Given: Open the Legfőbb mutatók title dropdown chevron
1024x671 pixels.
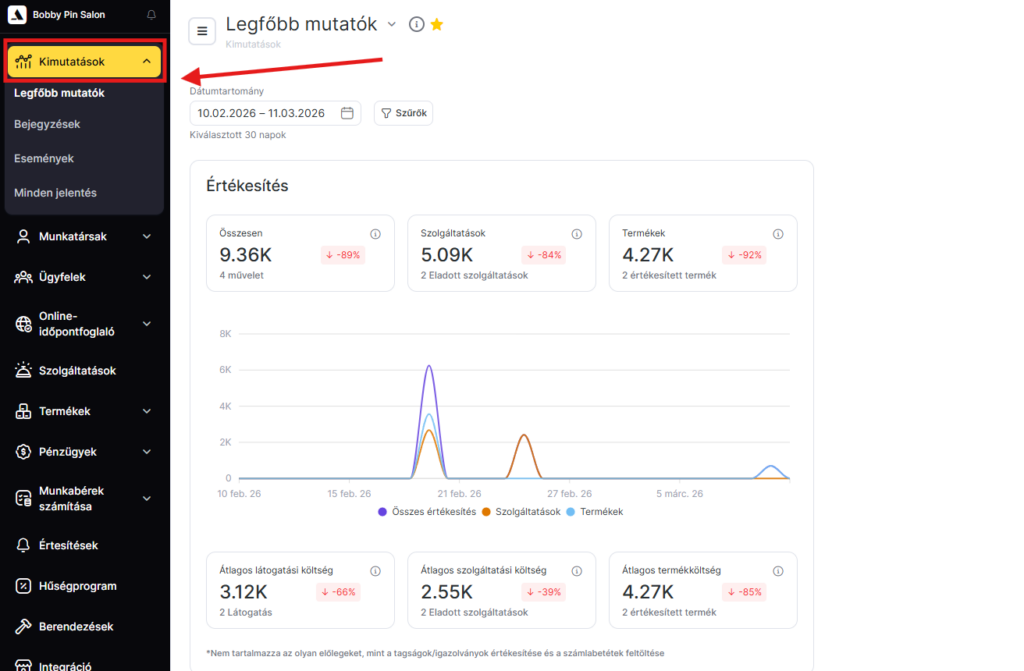Looking at the screenshot, I should 392,24.
